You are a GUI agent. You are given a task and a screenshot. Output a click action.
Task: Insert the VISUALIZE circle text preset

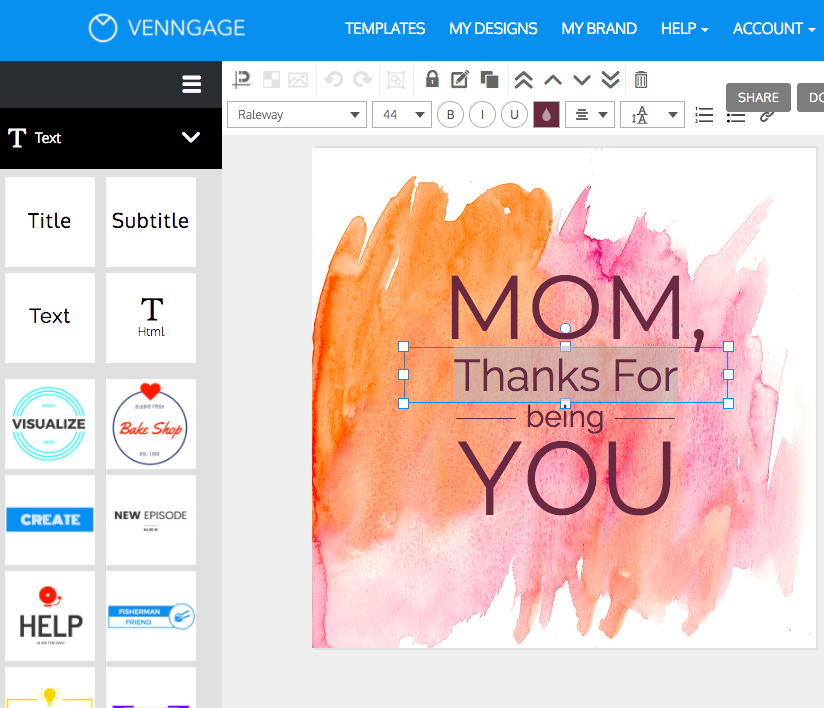pyautogui.click(x=50, y=424)
